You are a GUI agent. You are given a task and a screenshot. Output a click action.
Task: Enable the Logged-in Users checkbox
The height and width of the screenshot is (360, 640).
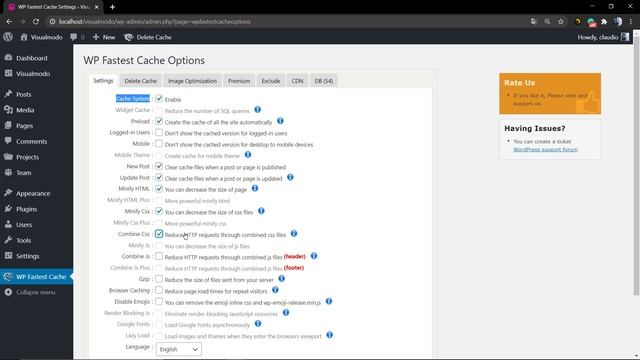point(159,133)
